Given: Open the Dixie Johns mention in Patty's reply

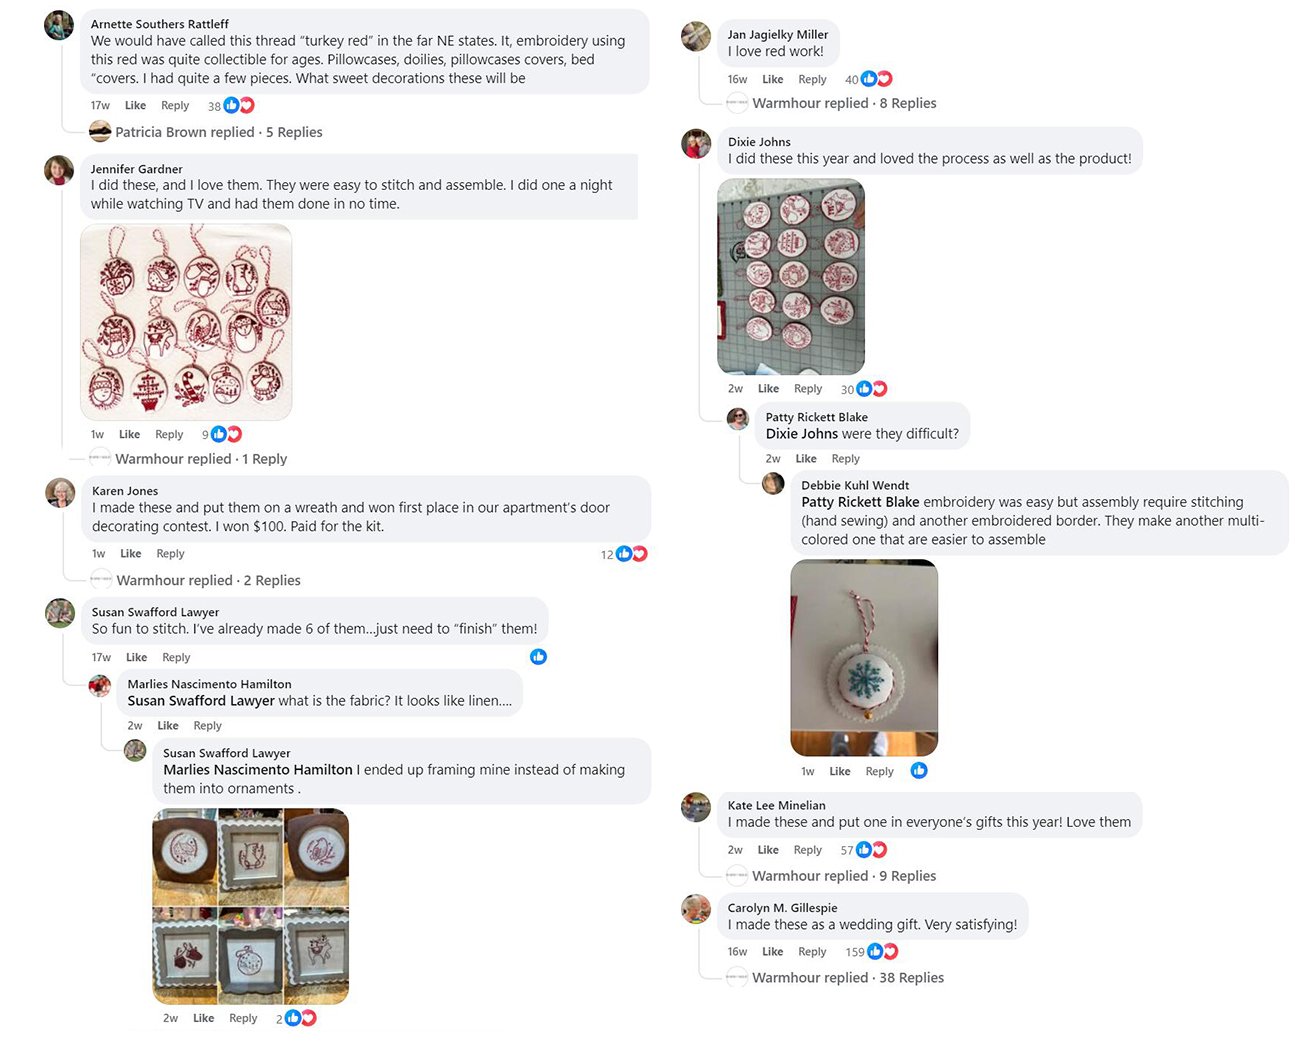Looking at the screenshot, I should [x=802, y=434].
